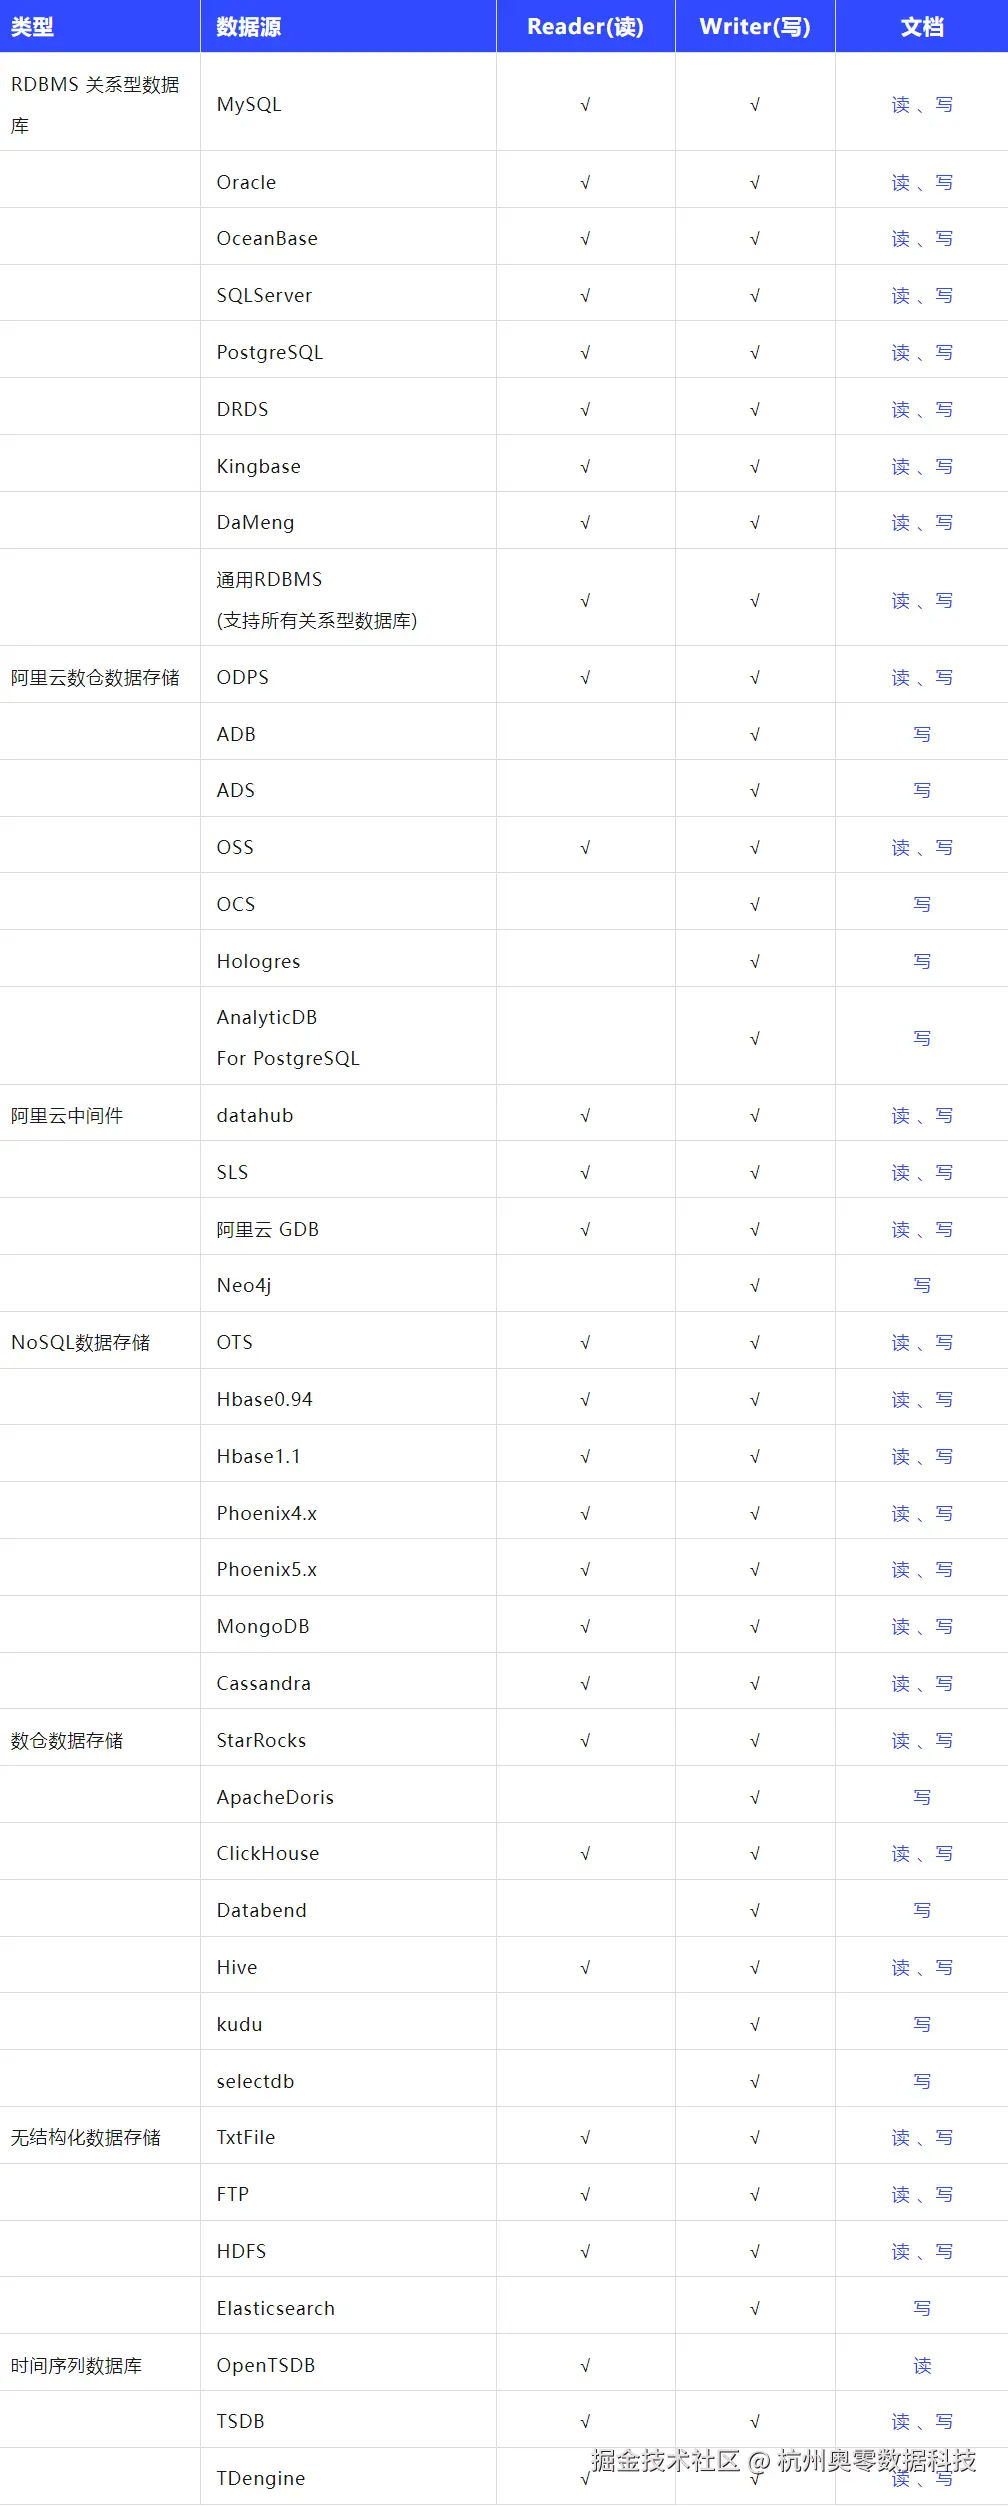Open the datahub read documentation link
The width and height of the screenshot is (1008, 2506).
(x=901, y=1116)
